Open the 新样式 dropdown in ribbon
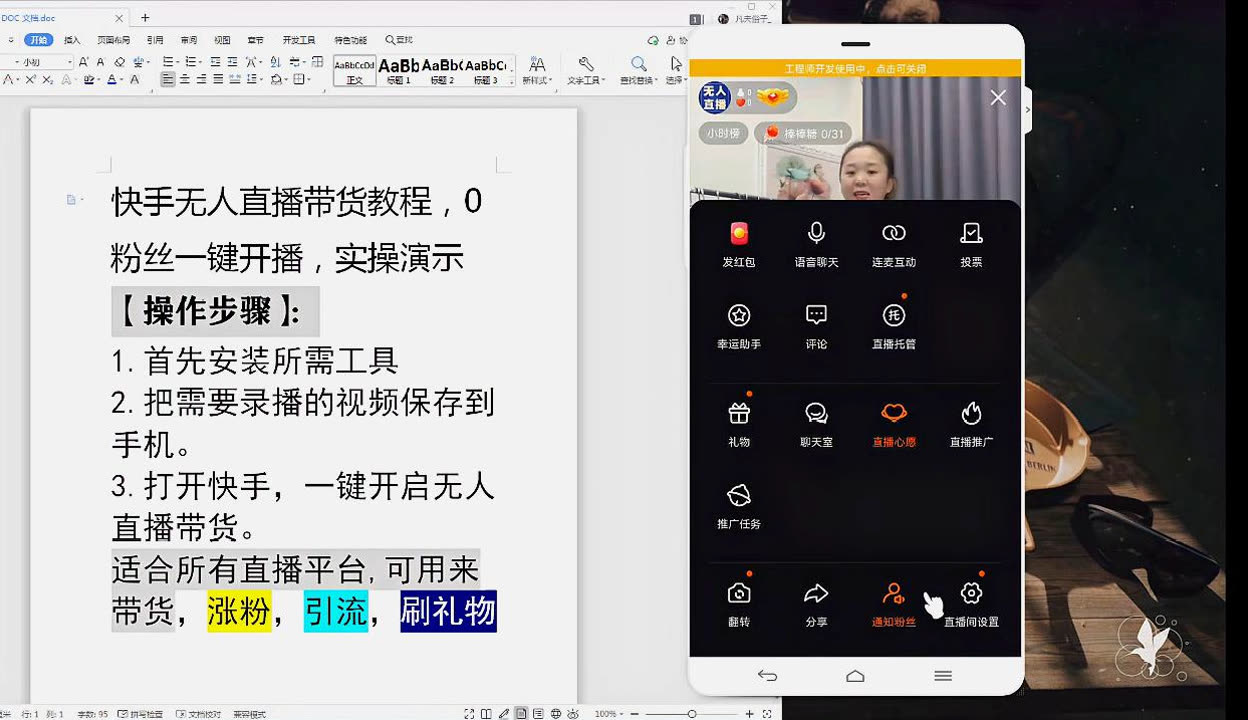 (537, 80)
